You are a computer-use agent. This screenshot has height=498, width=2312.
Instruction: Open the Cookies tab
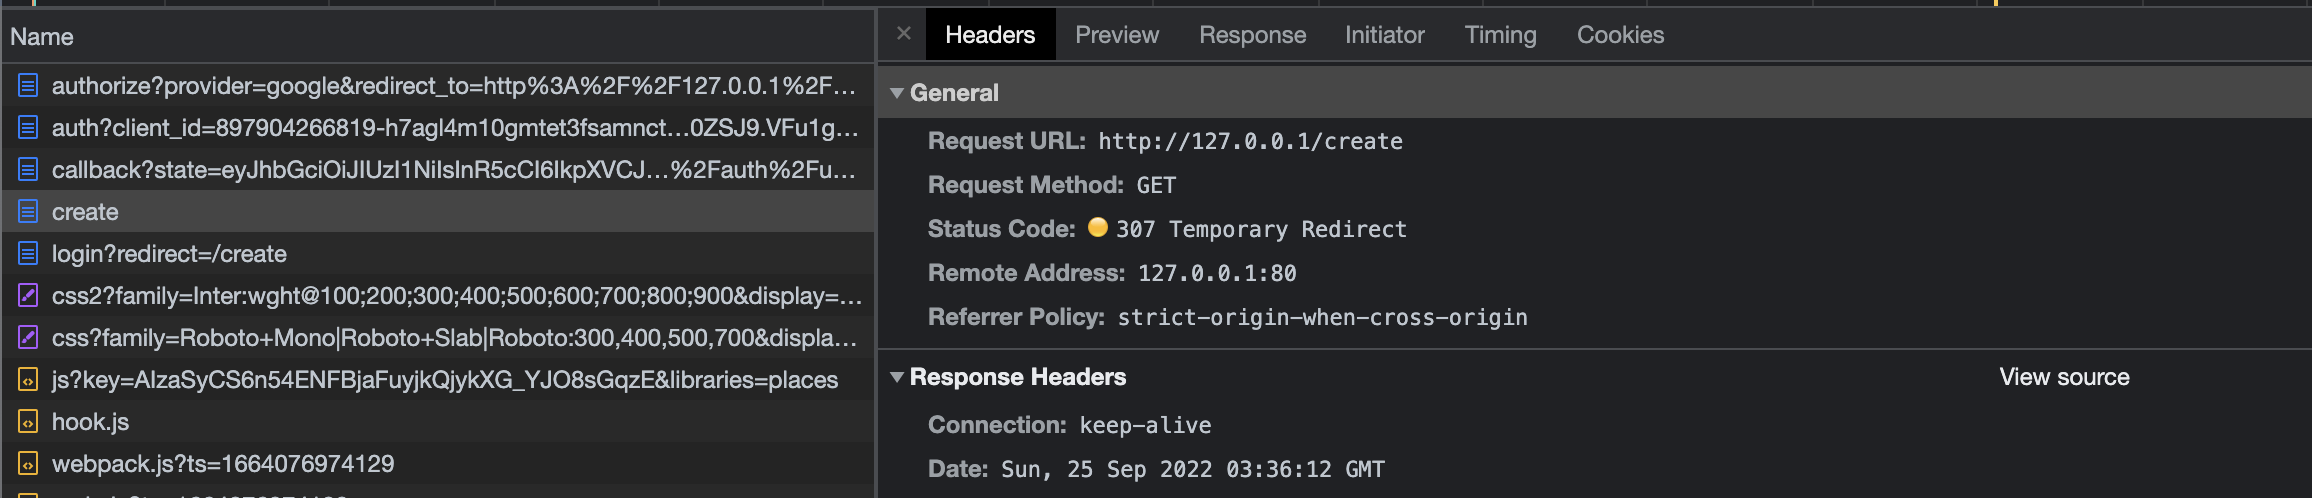1620,35
